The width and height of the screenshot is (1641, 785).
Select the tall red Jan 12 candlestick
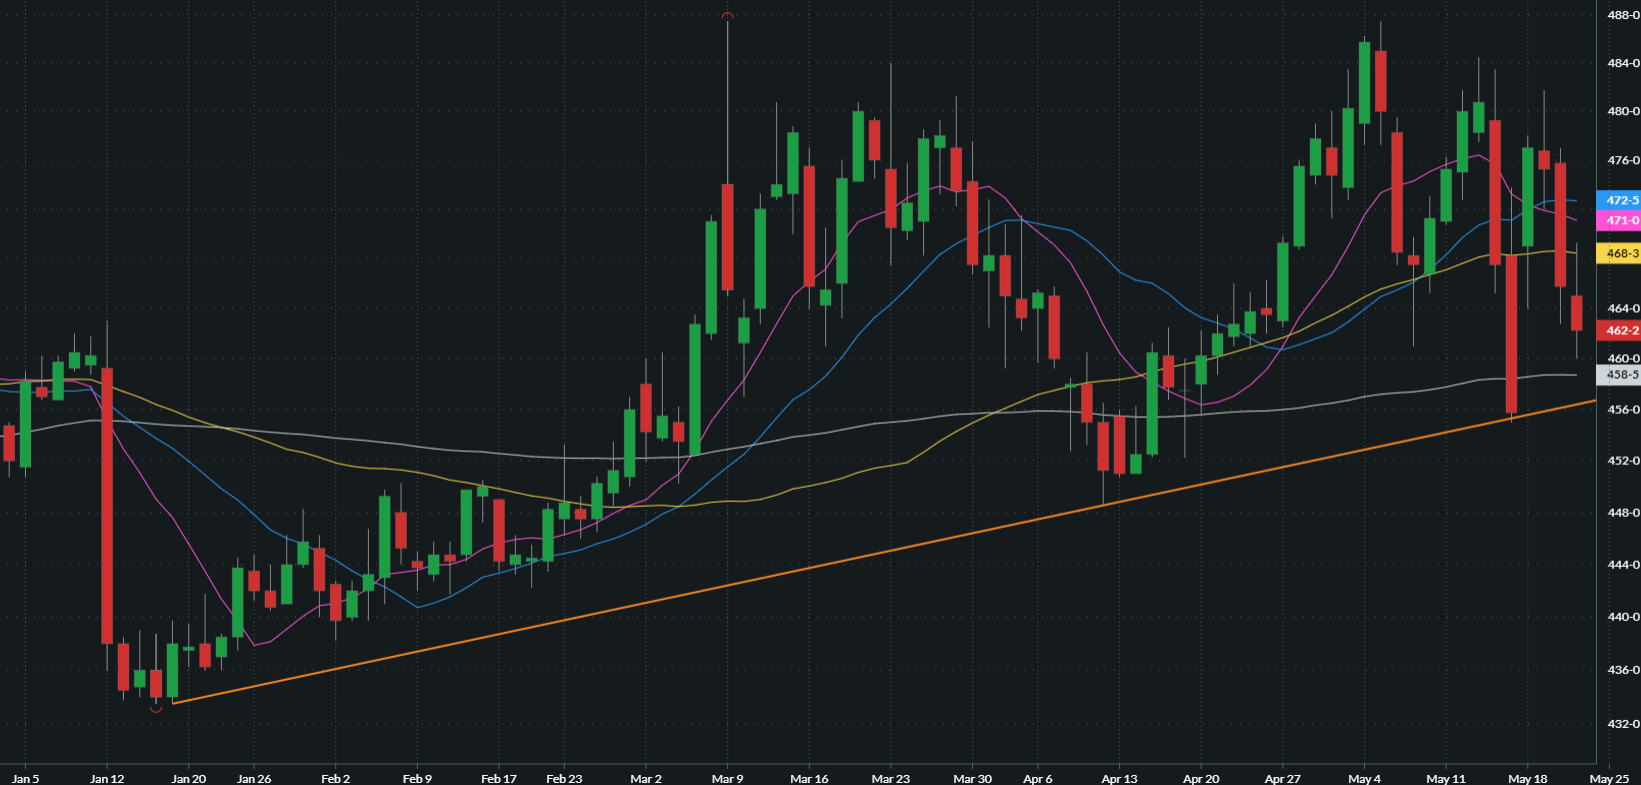(107, 505)
